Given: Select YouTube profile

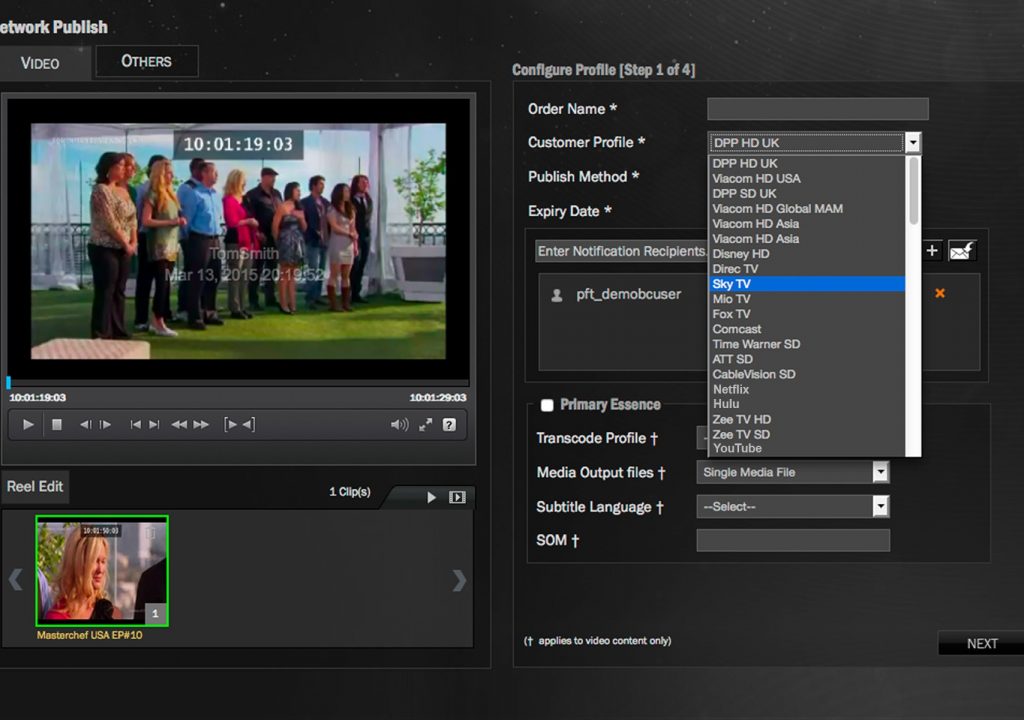Looking at the screenshot, I should pyautogui.click(x=807, y=448).
